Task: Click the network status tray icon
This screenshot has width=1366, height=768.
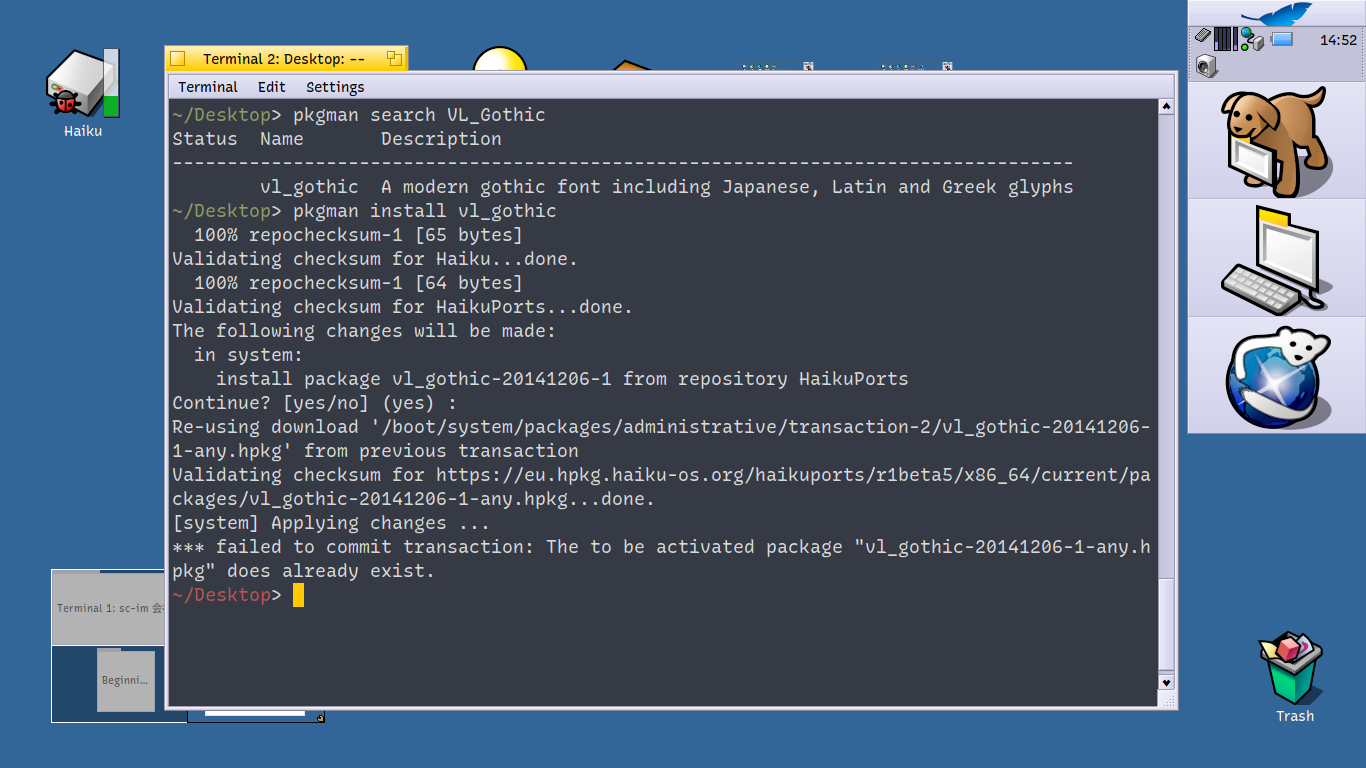Action: tap(1251, 40)
